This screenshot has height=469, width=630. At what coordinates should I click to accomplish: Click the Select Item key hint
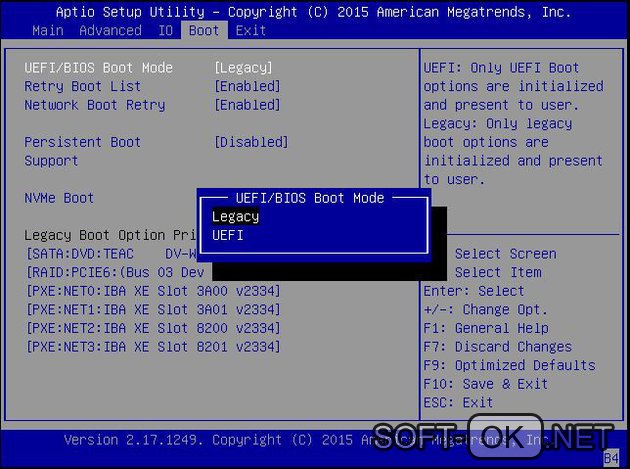pyautogui.click(x=498, y=272)
